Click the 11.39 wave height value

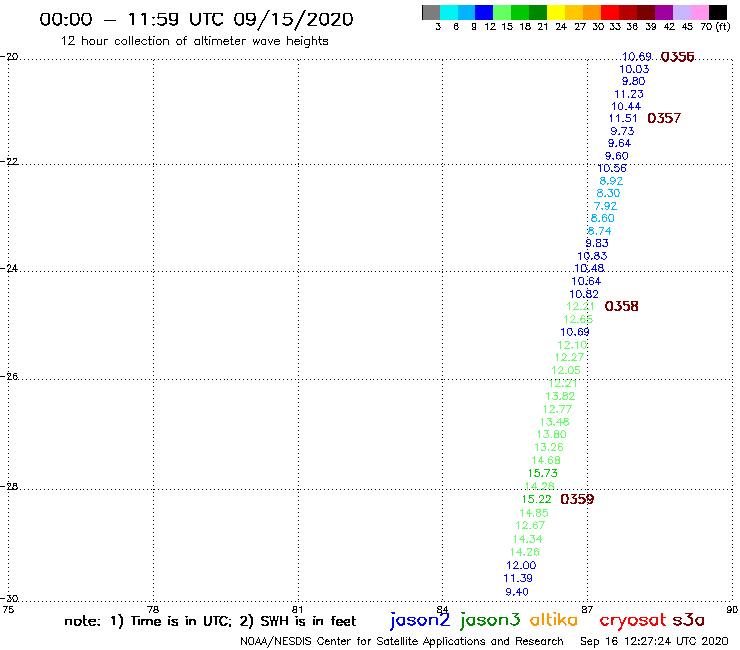click(x=518, y=578)
